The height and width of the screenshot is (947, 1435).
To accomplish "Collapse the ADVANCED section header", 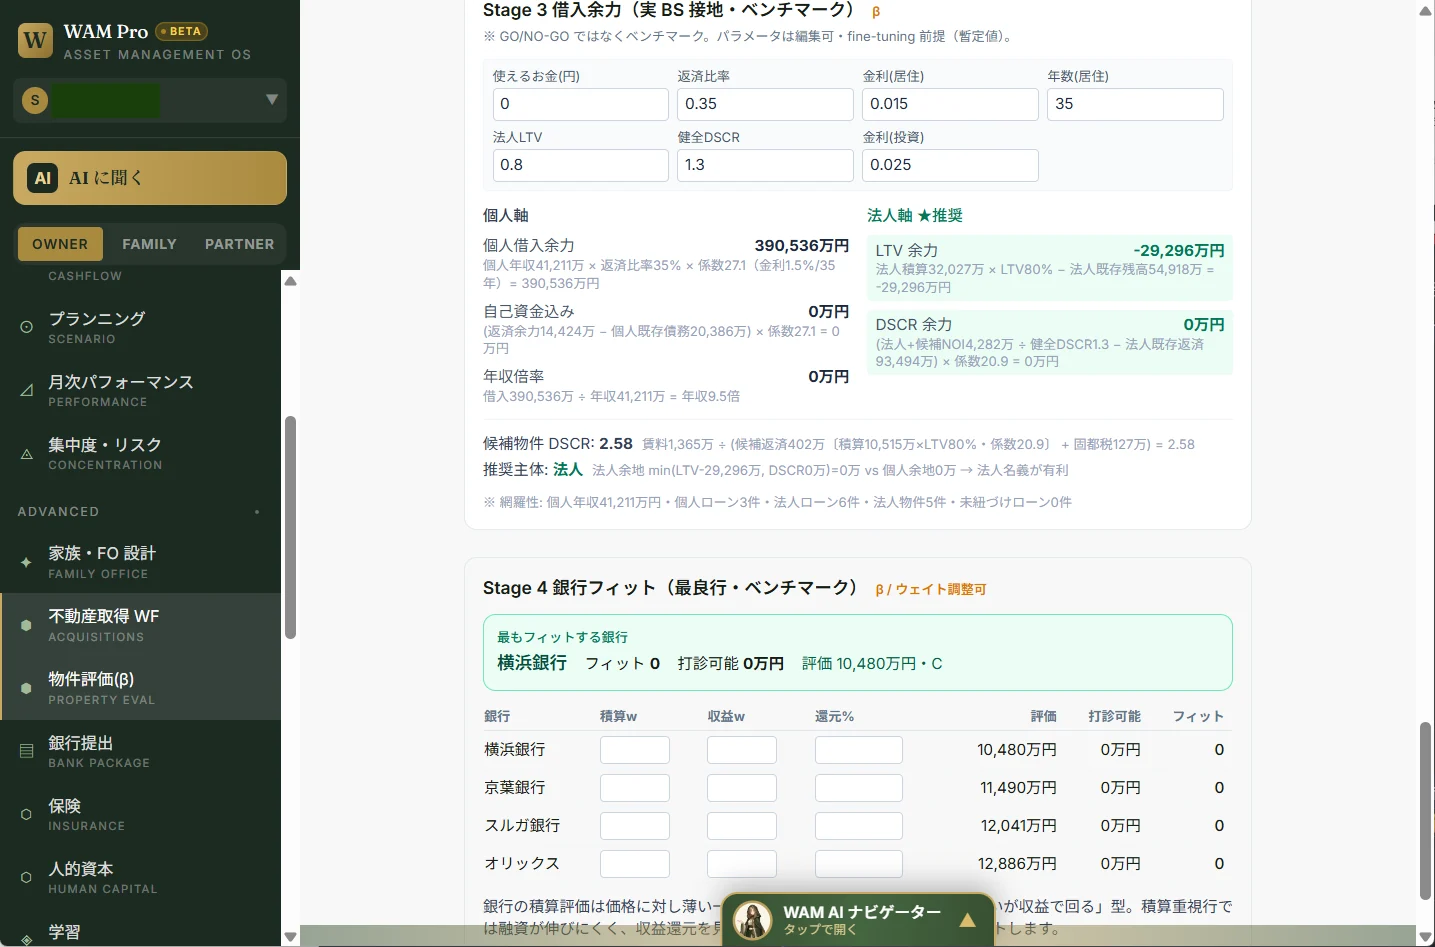I will tap(140, 511).
